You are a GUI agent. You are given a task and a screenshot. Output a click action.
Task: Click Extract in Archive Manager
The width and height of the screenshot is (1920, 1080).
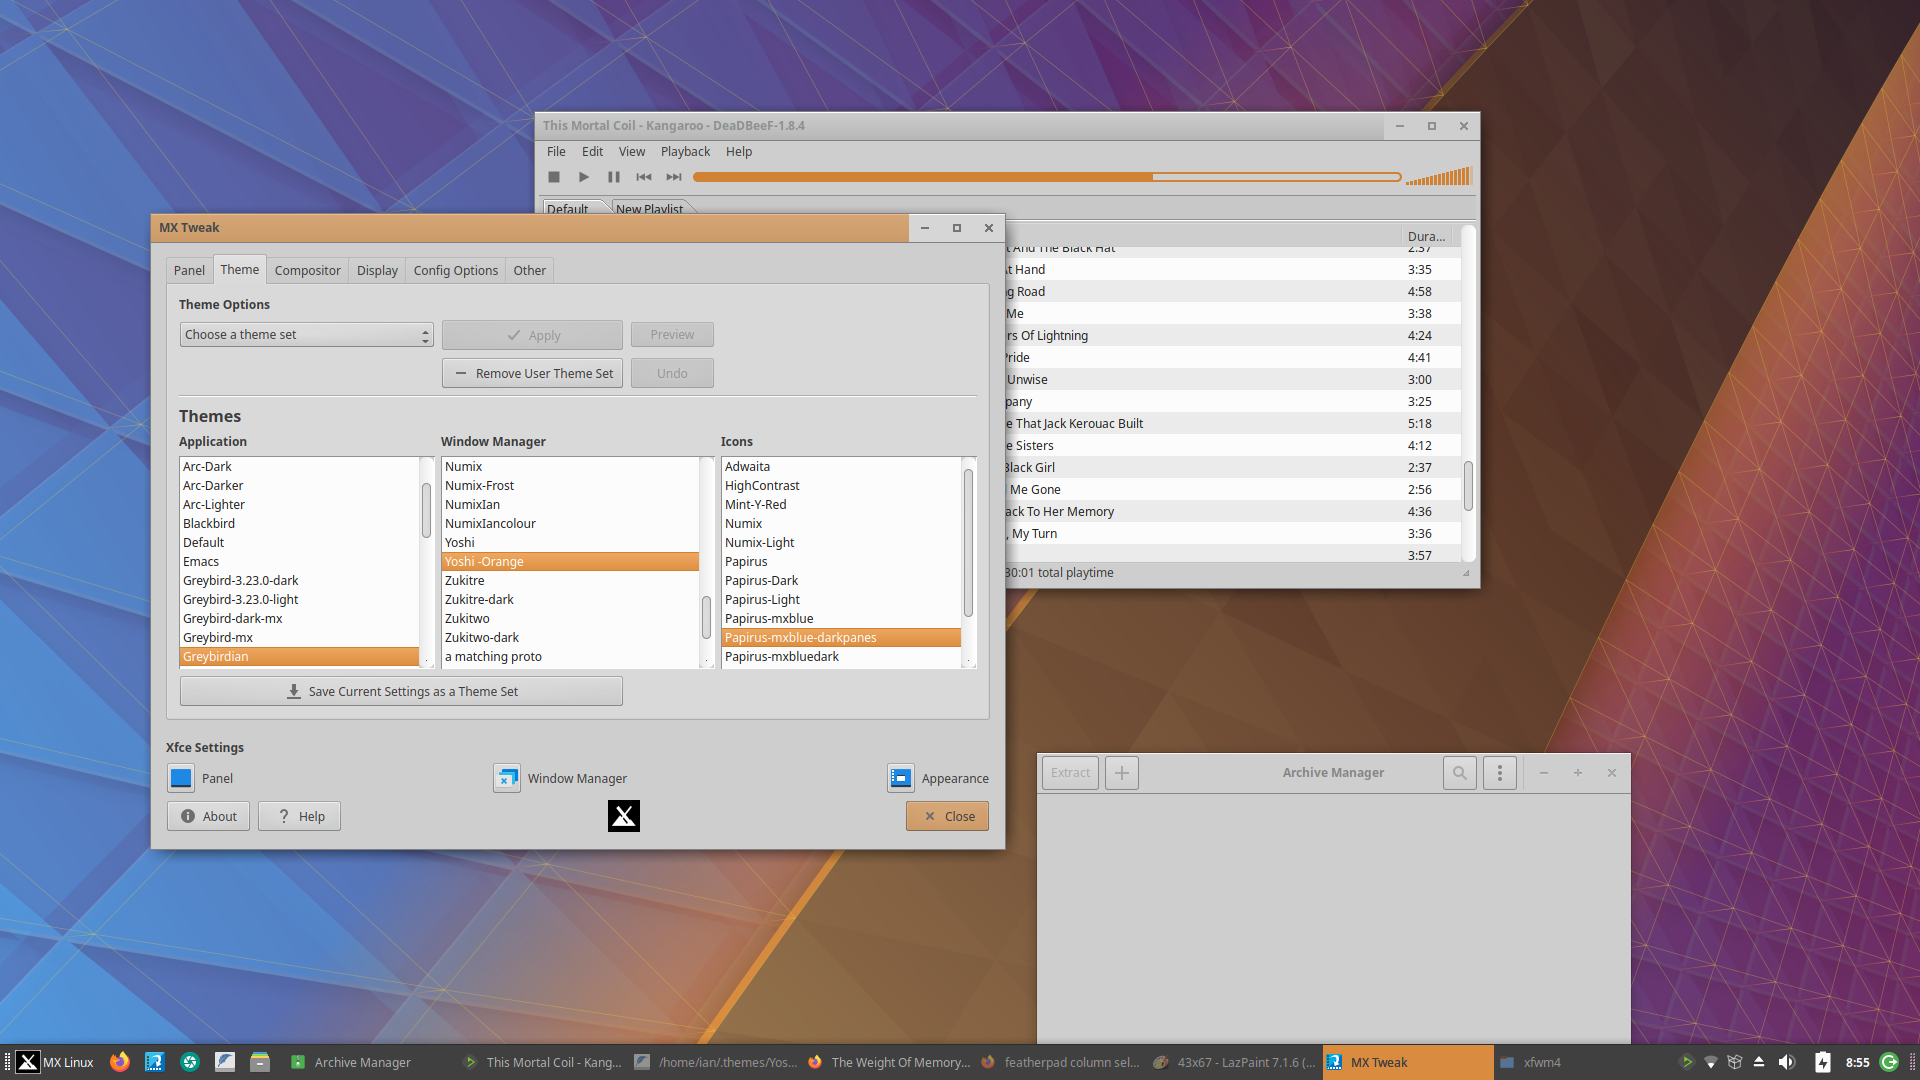click(1070, 773)
